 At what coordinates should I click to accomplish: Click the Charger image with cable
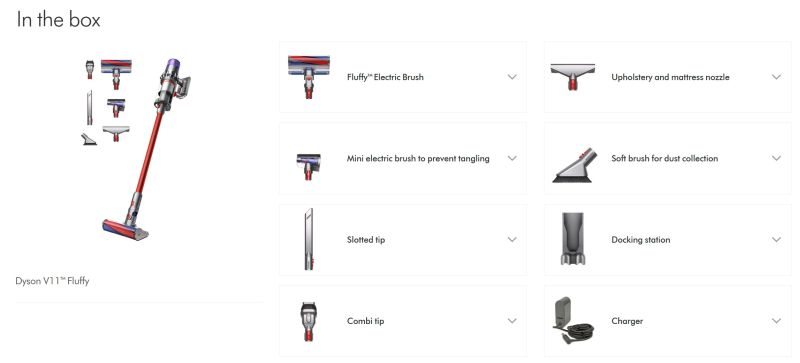573,321
